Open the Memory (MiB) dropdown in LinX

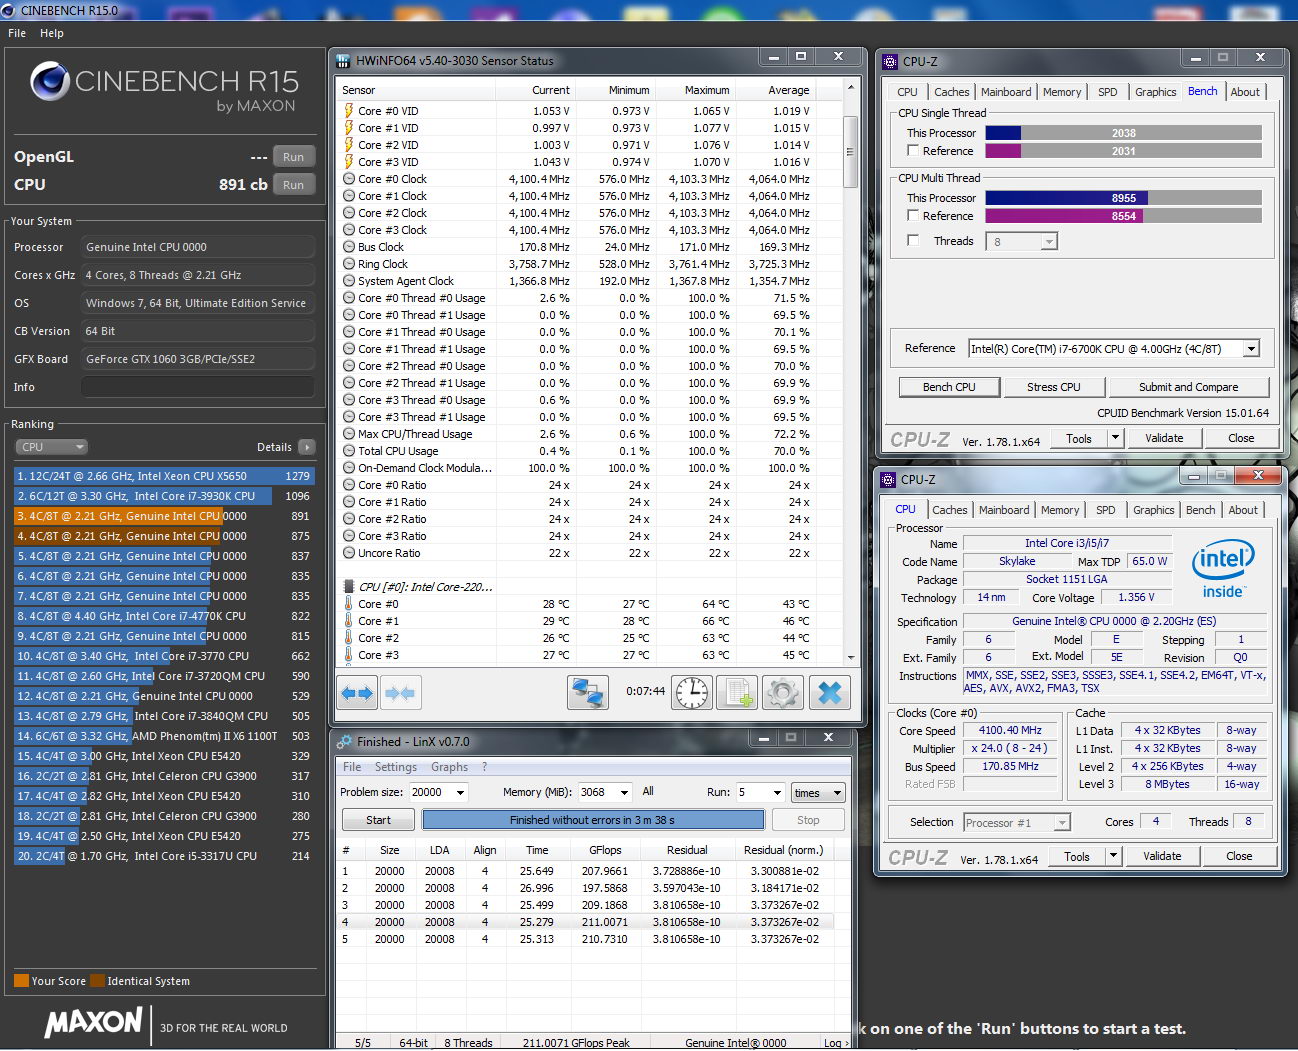(624, 792)
